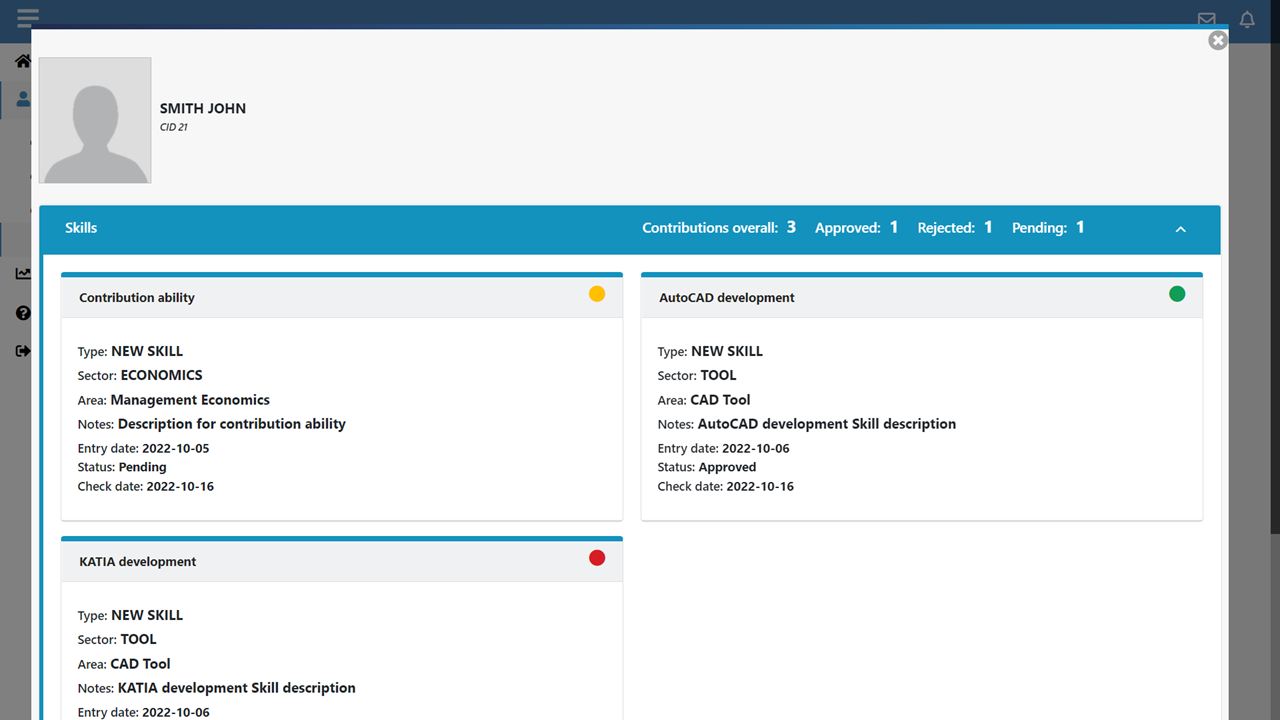Click the sign-out sidebar icon
This screenshot has width=1280, height=720.
coord(22,351)
